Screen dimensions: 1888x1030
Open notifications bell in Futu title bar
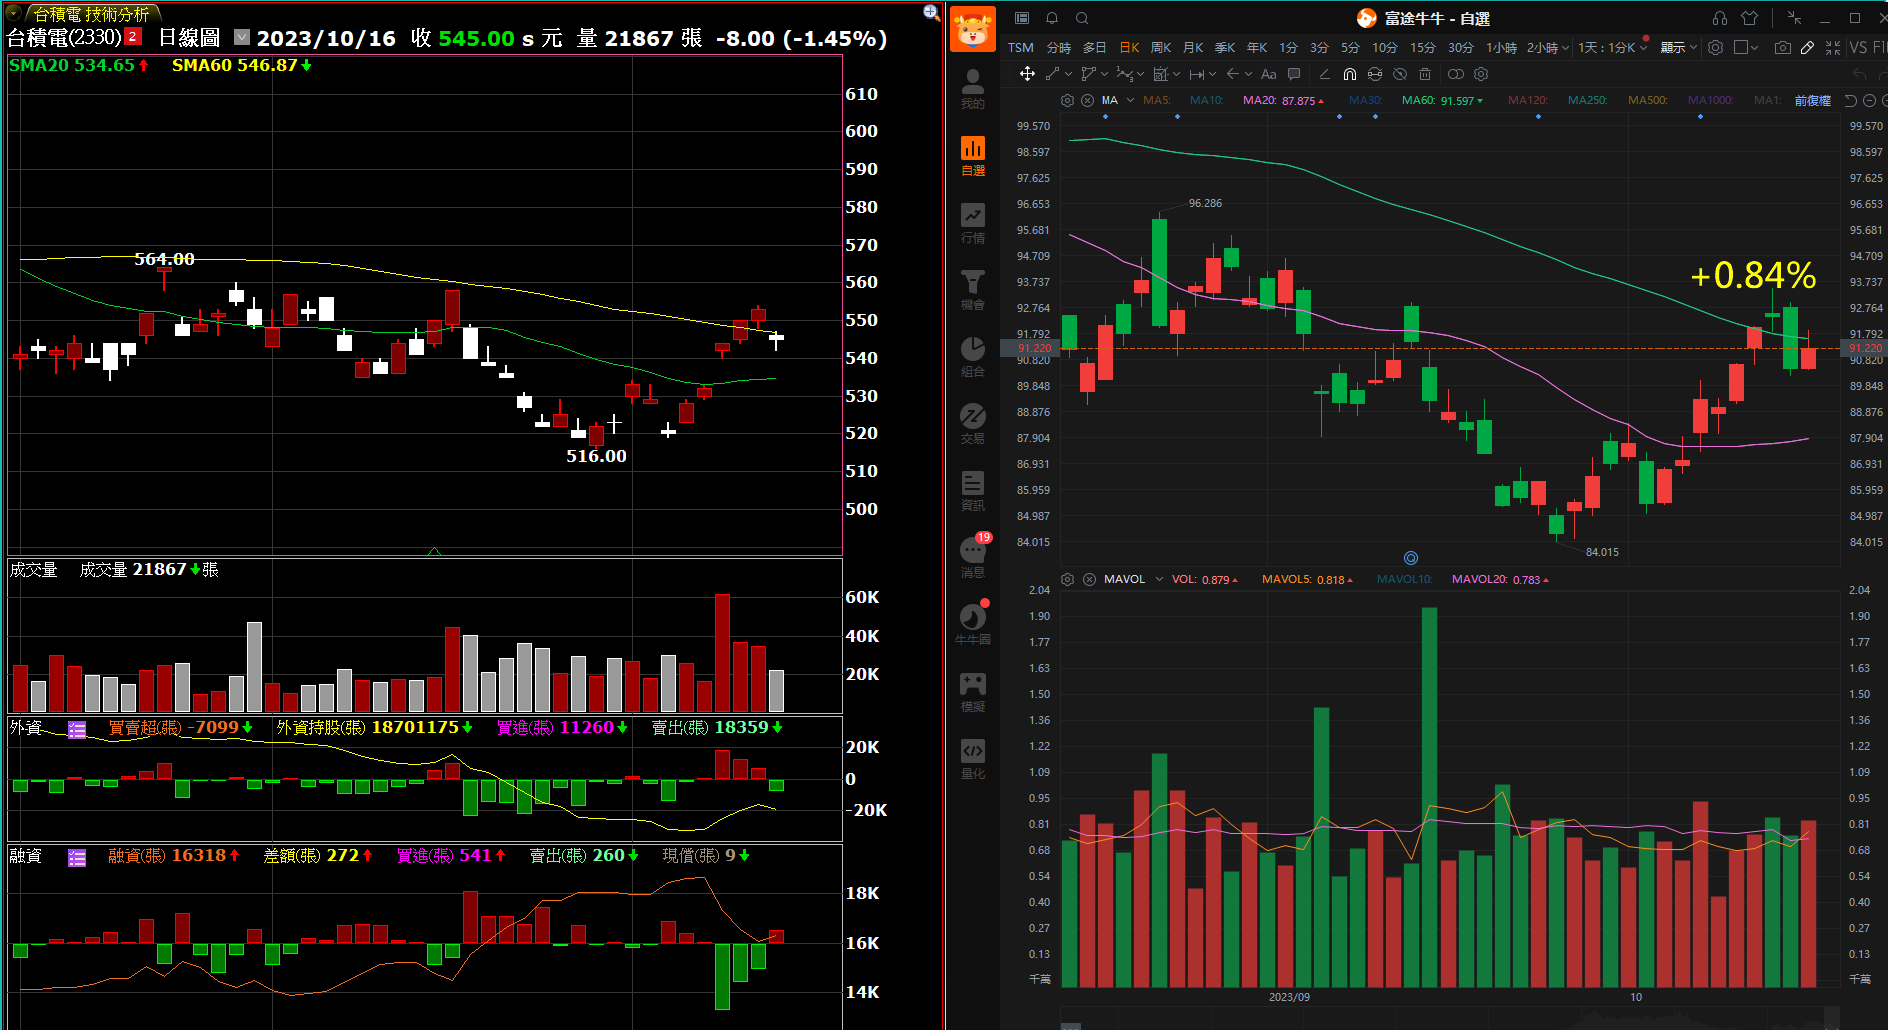coord(1052,18)
